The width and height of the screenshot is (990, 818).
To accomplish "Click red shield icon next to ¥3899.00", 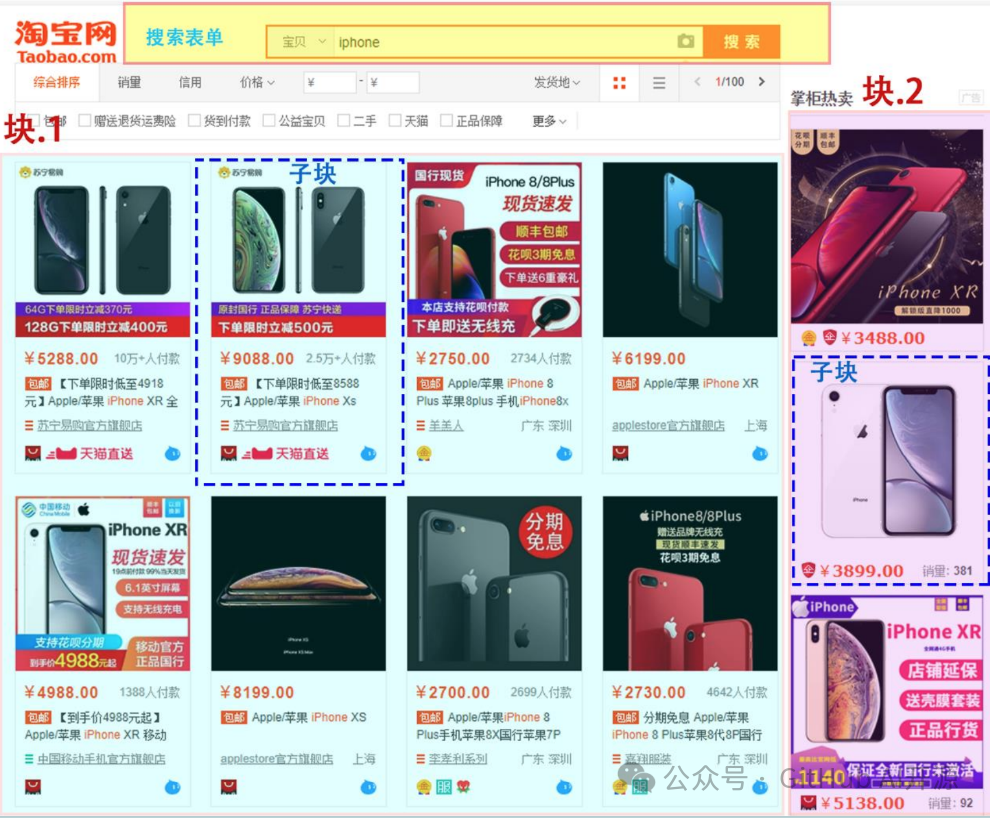I will click(x=808, y=571).
